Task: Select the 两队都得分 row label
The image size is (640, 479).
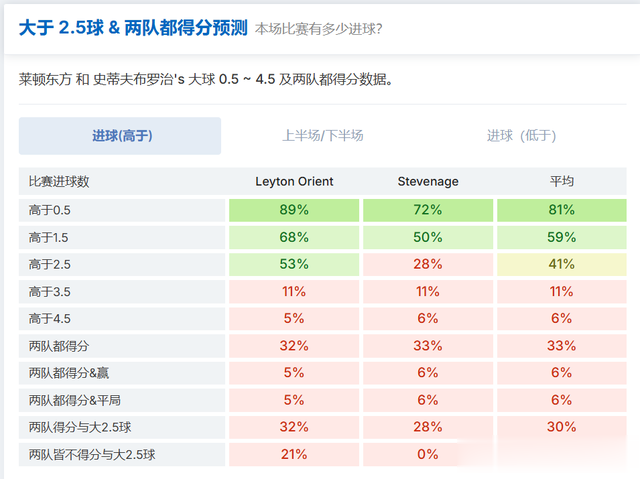Action: point(59,345)
